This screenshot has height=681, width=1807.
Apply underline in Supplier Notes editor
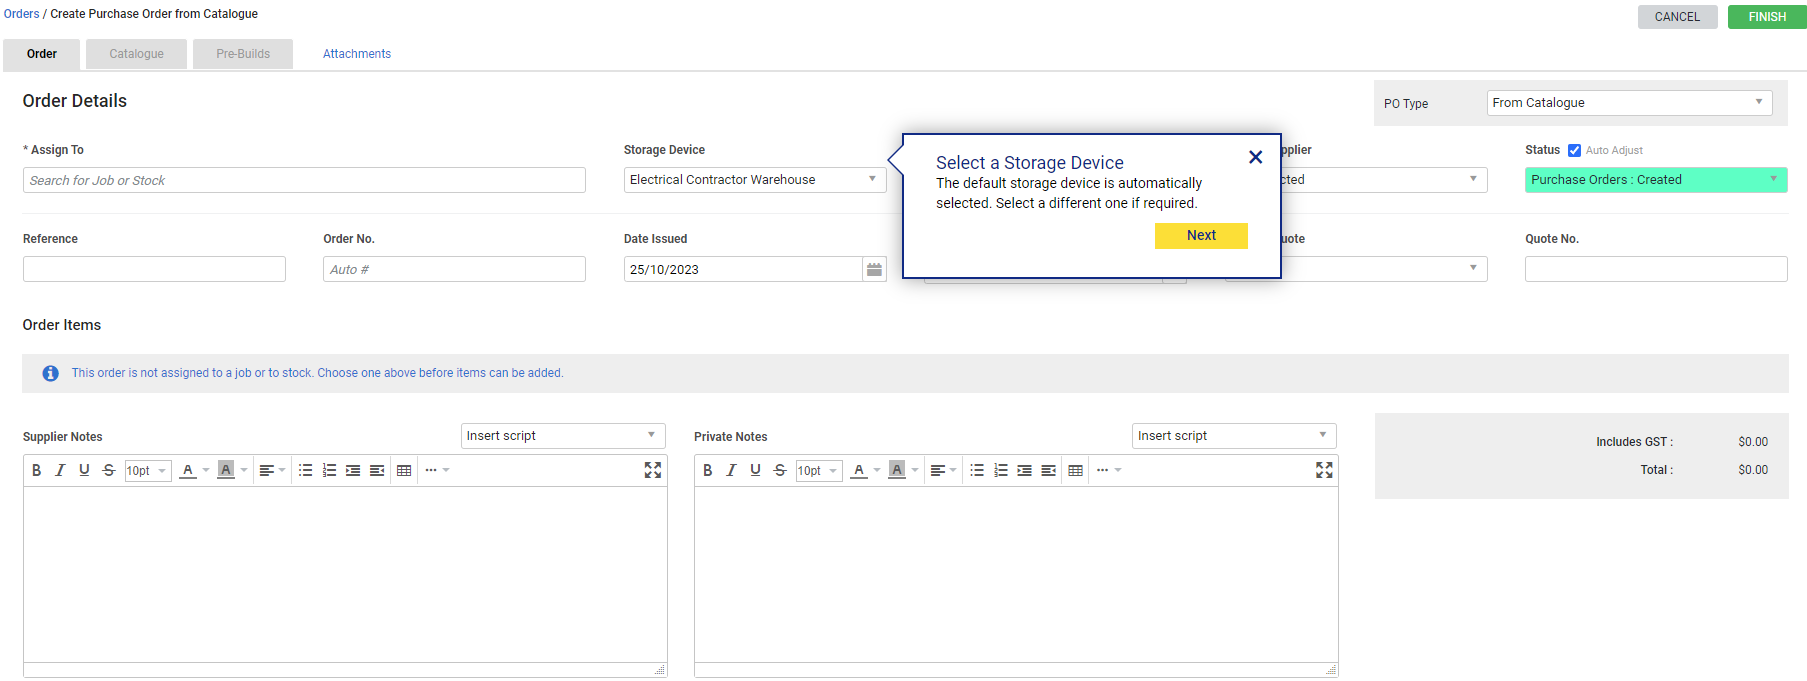click(x=84, y=470)
